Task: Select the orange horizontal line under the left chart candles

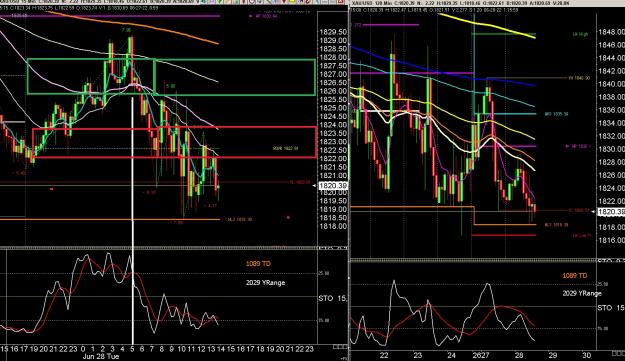Action: (x=110, y=220)
